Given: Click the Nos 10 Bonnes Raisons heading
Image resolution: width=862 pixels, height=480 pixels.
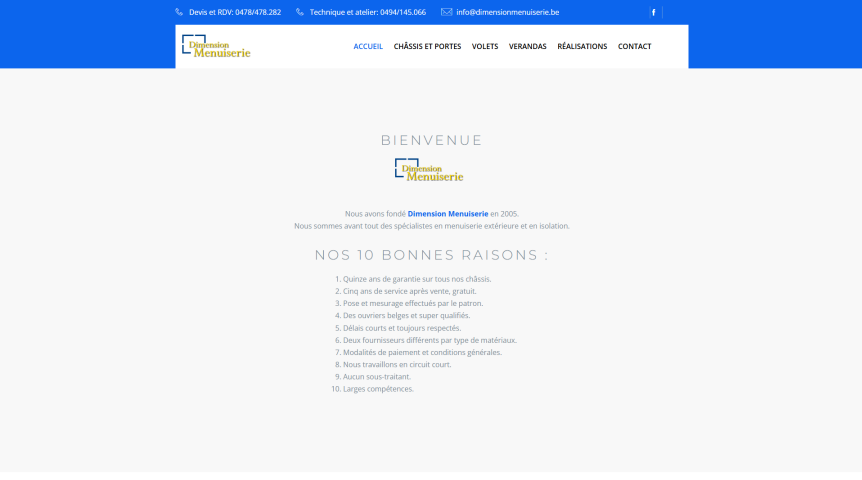Looking at the screenshot, I should click(x=431, y=255).
